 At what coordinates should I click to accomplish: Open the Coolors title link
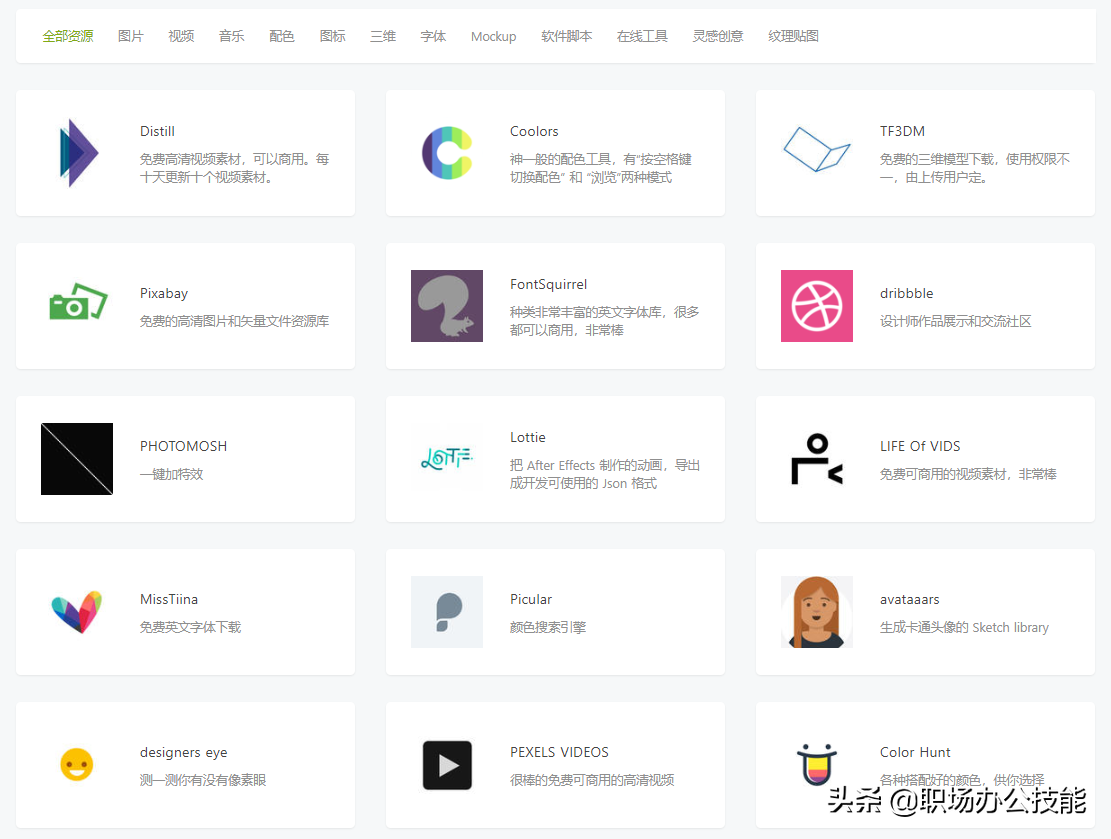tap(534, 131)
